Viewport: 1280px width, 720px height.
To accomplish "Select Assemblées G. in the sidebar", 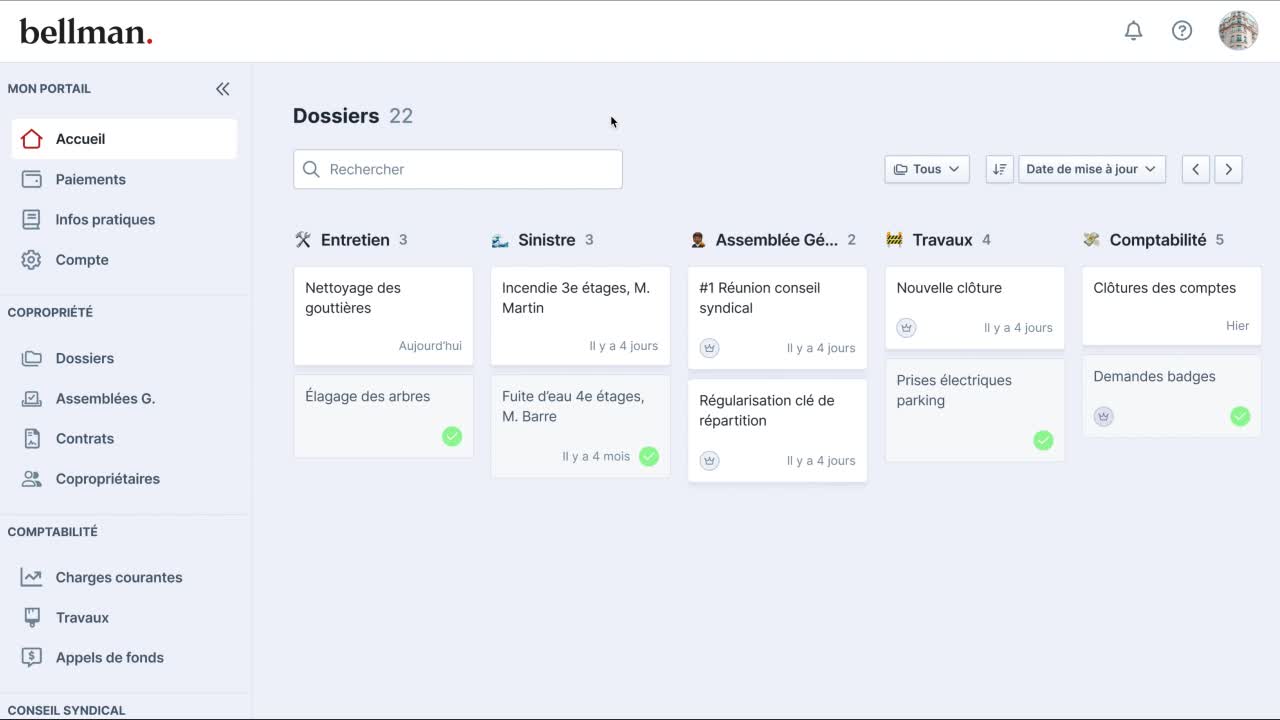I will click(x=105, y=399).
